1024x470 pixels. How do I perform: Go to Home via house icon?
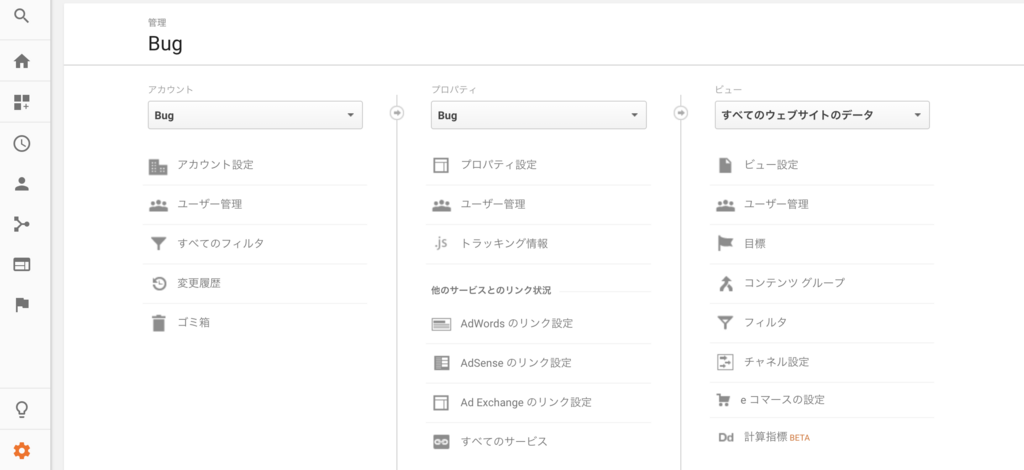tap(22, 61)
